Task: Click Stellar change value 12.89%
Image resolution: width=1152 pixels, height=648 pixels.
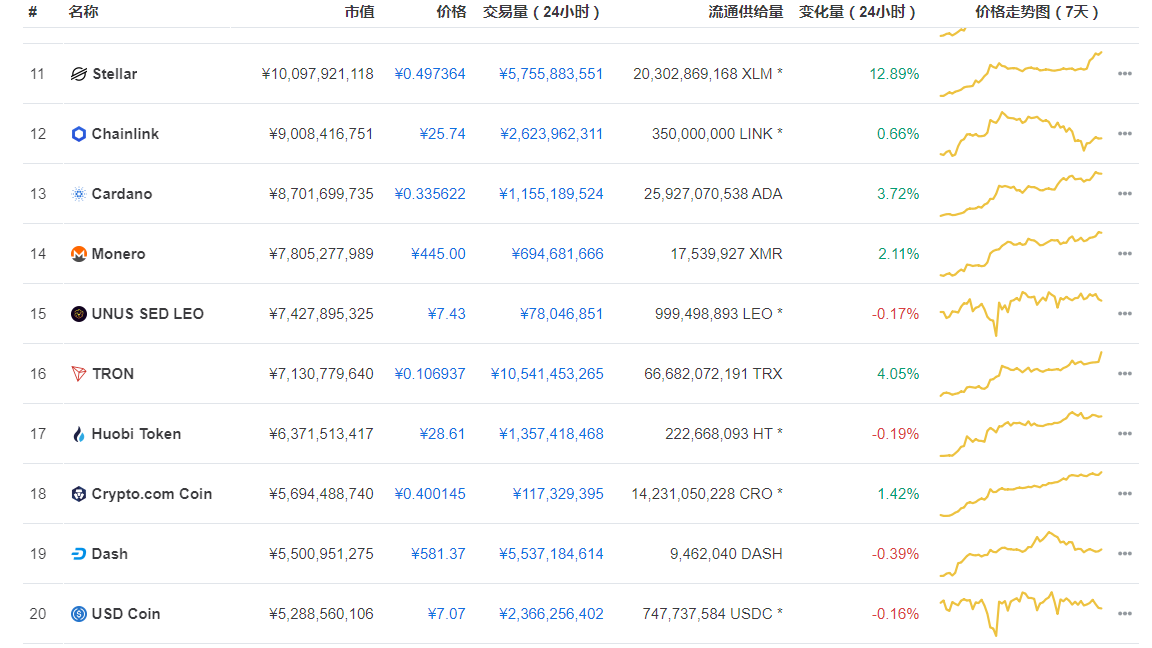Action: click(894, 74)
